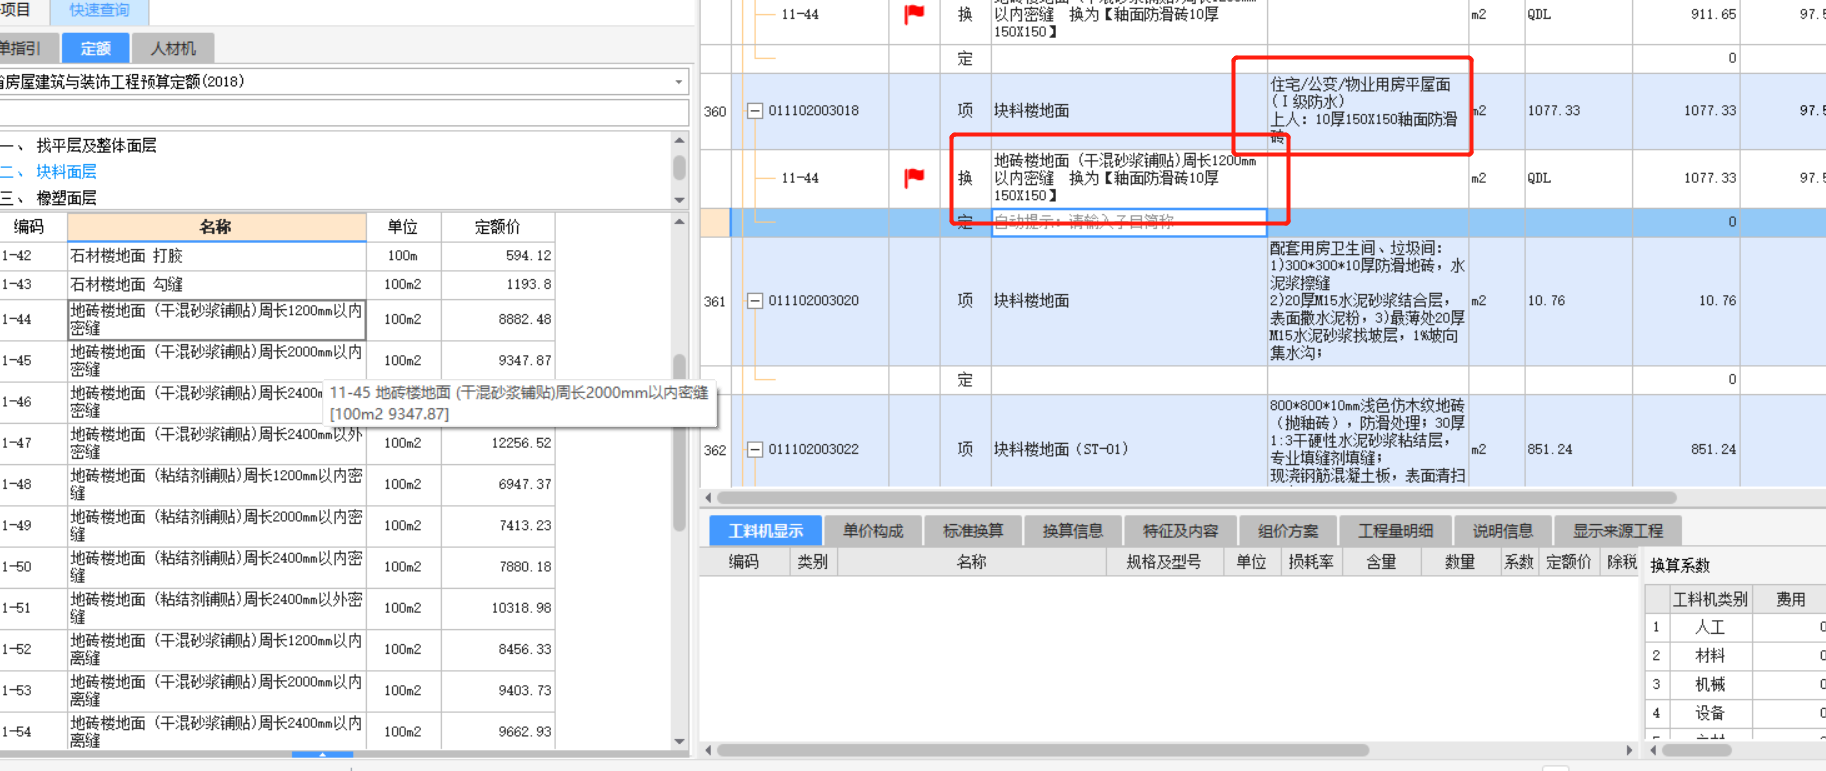Click the left arrow of bottom detail scrollbar
The image size is (1826, 771).
coord(709,749)
